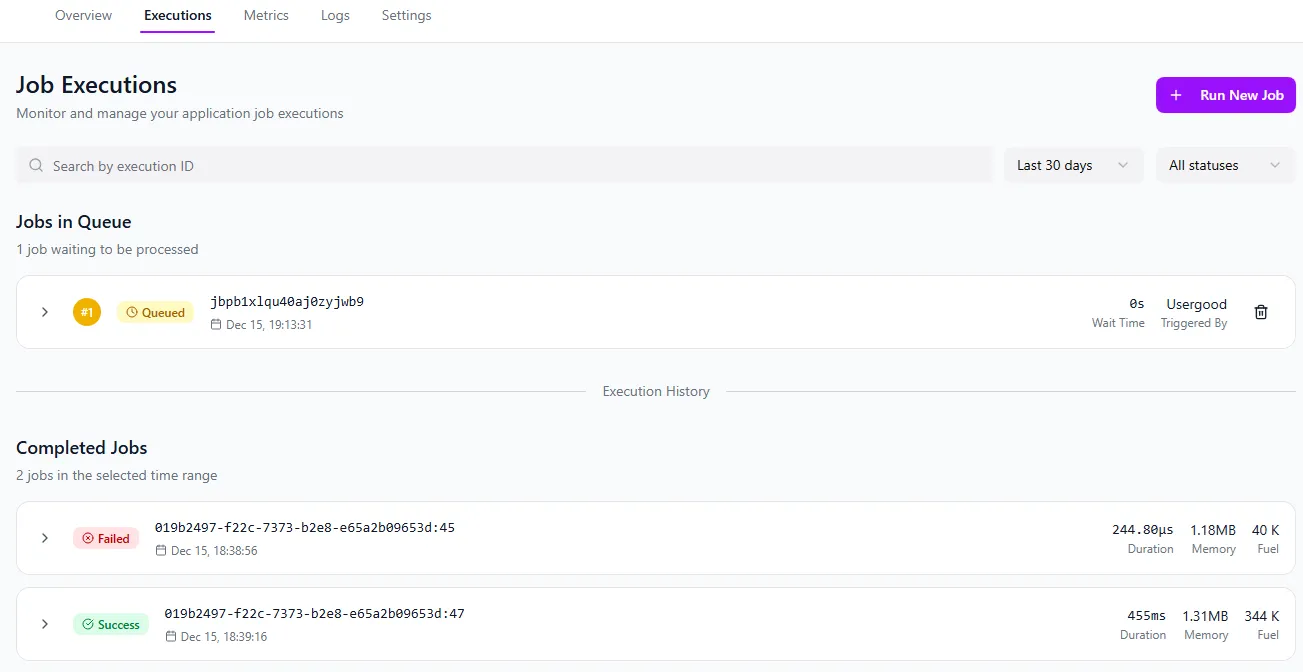This screenshot has width=1303, height=672.
Task: Expand the failed job details
Action: point(44,538)
